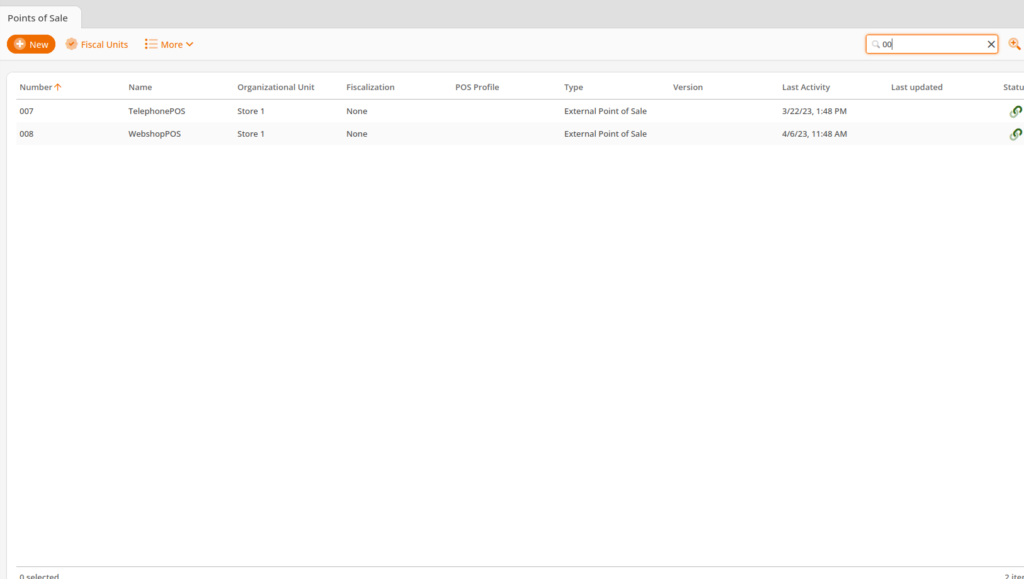Image resolution: width=1024 pixels, height=579 pixels.
Task: Open the TelephonePOS entry
Action: (157, 111)
